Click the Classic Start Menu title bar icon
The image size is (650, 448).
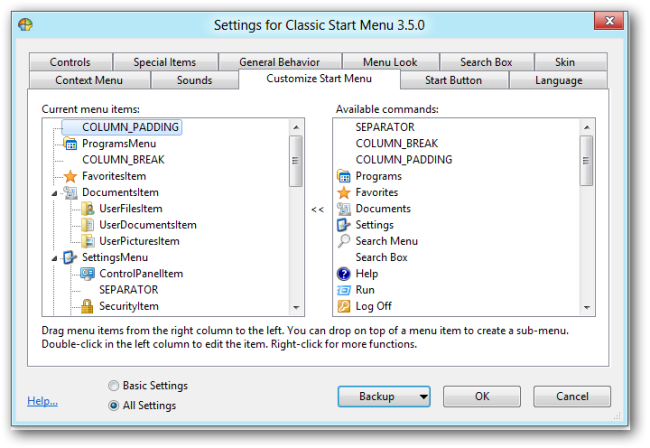click(25, 25)
